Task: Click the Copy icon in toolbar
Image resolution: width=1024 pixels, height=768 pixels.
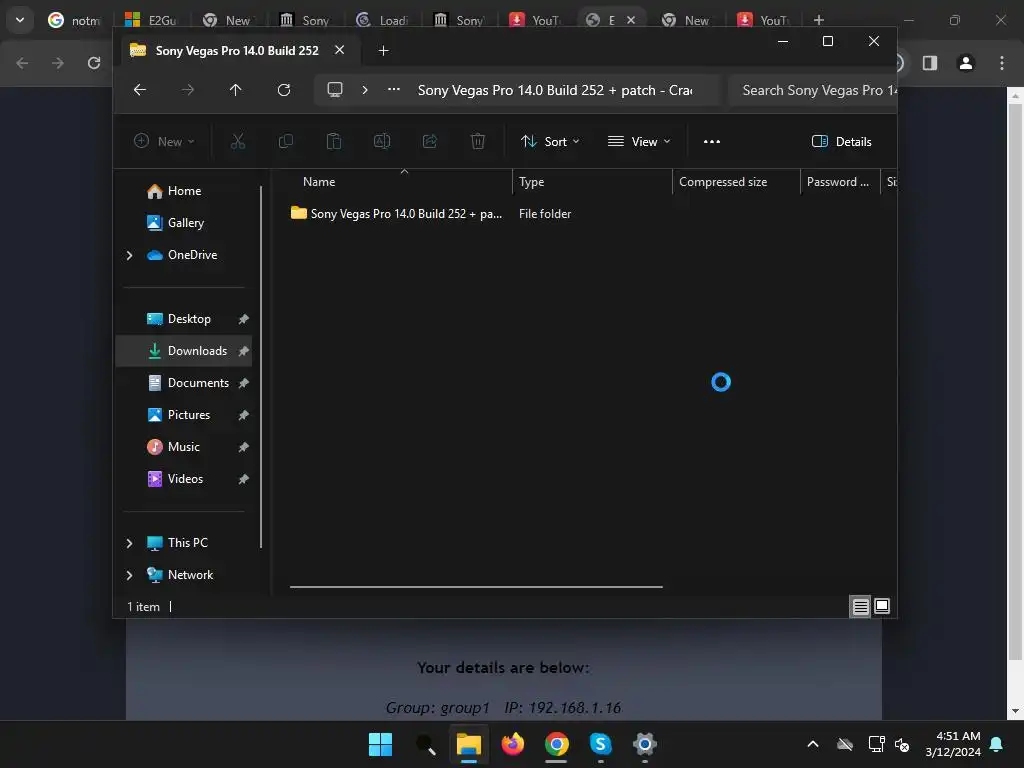Action: 285,142
